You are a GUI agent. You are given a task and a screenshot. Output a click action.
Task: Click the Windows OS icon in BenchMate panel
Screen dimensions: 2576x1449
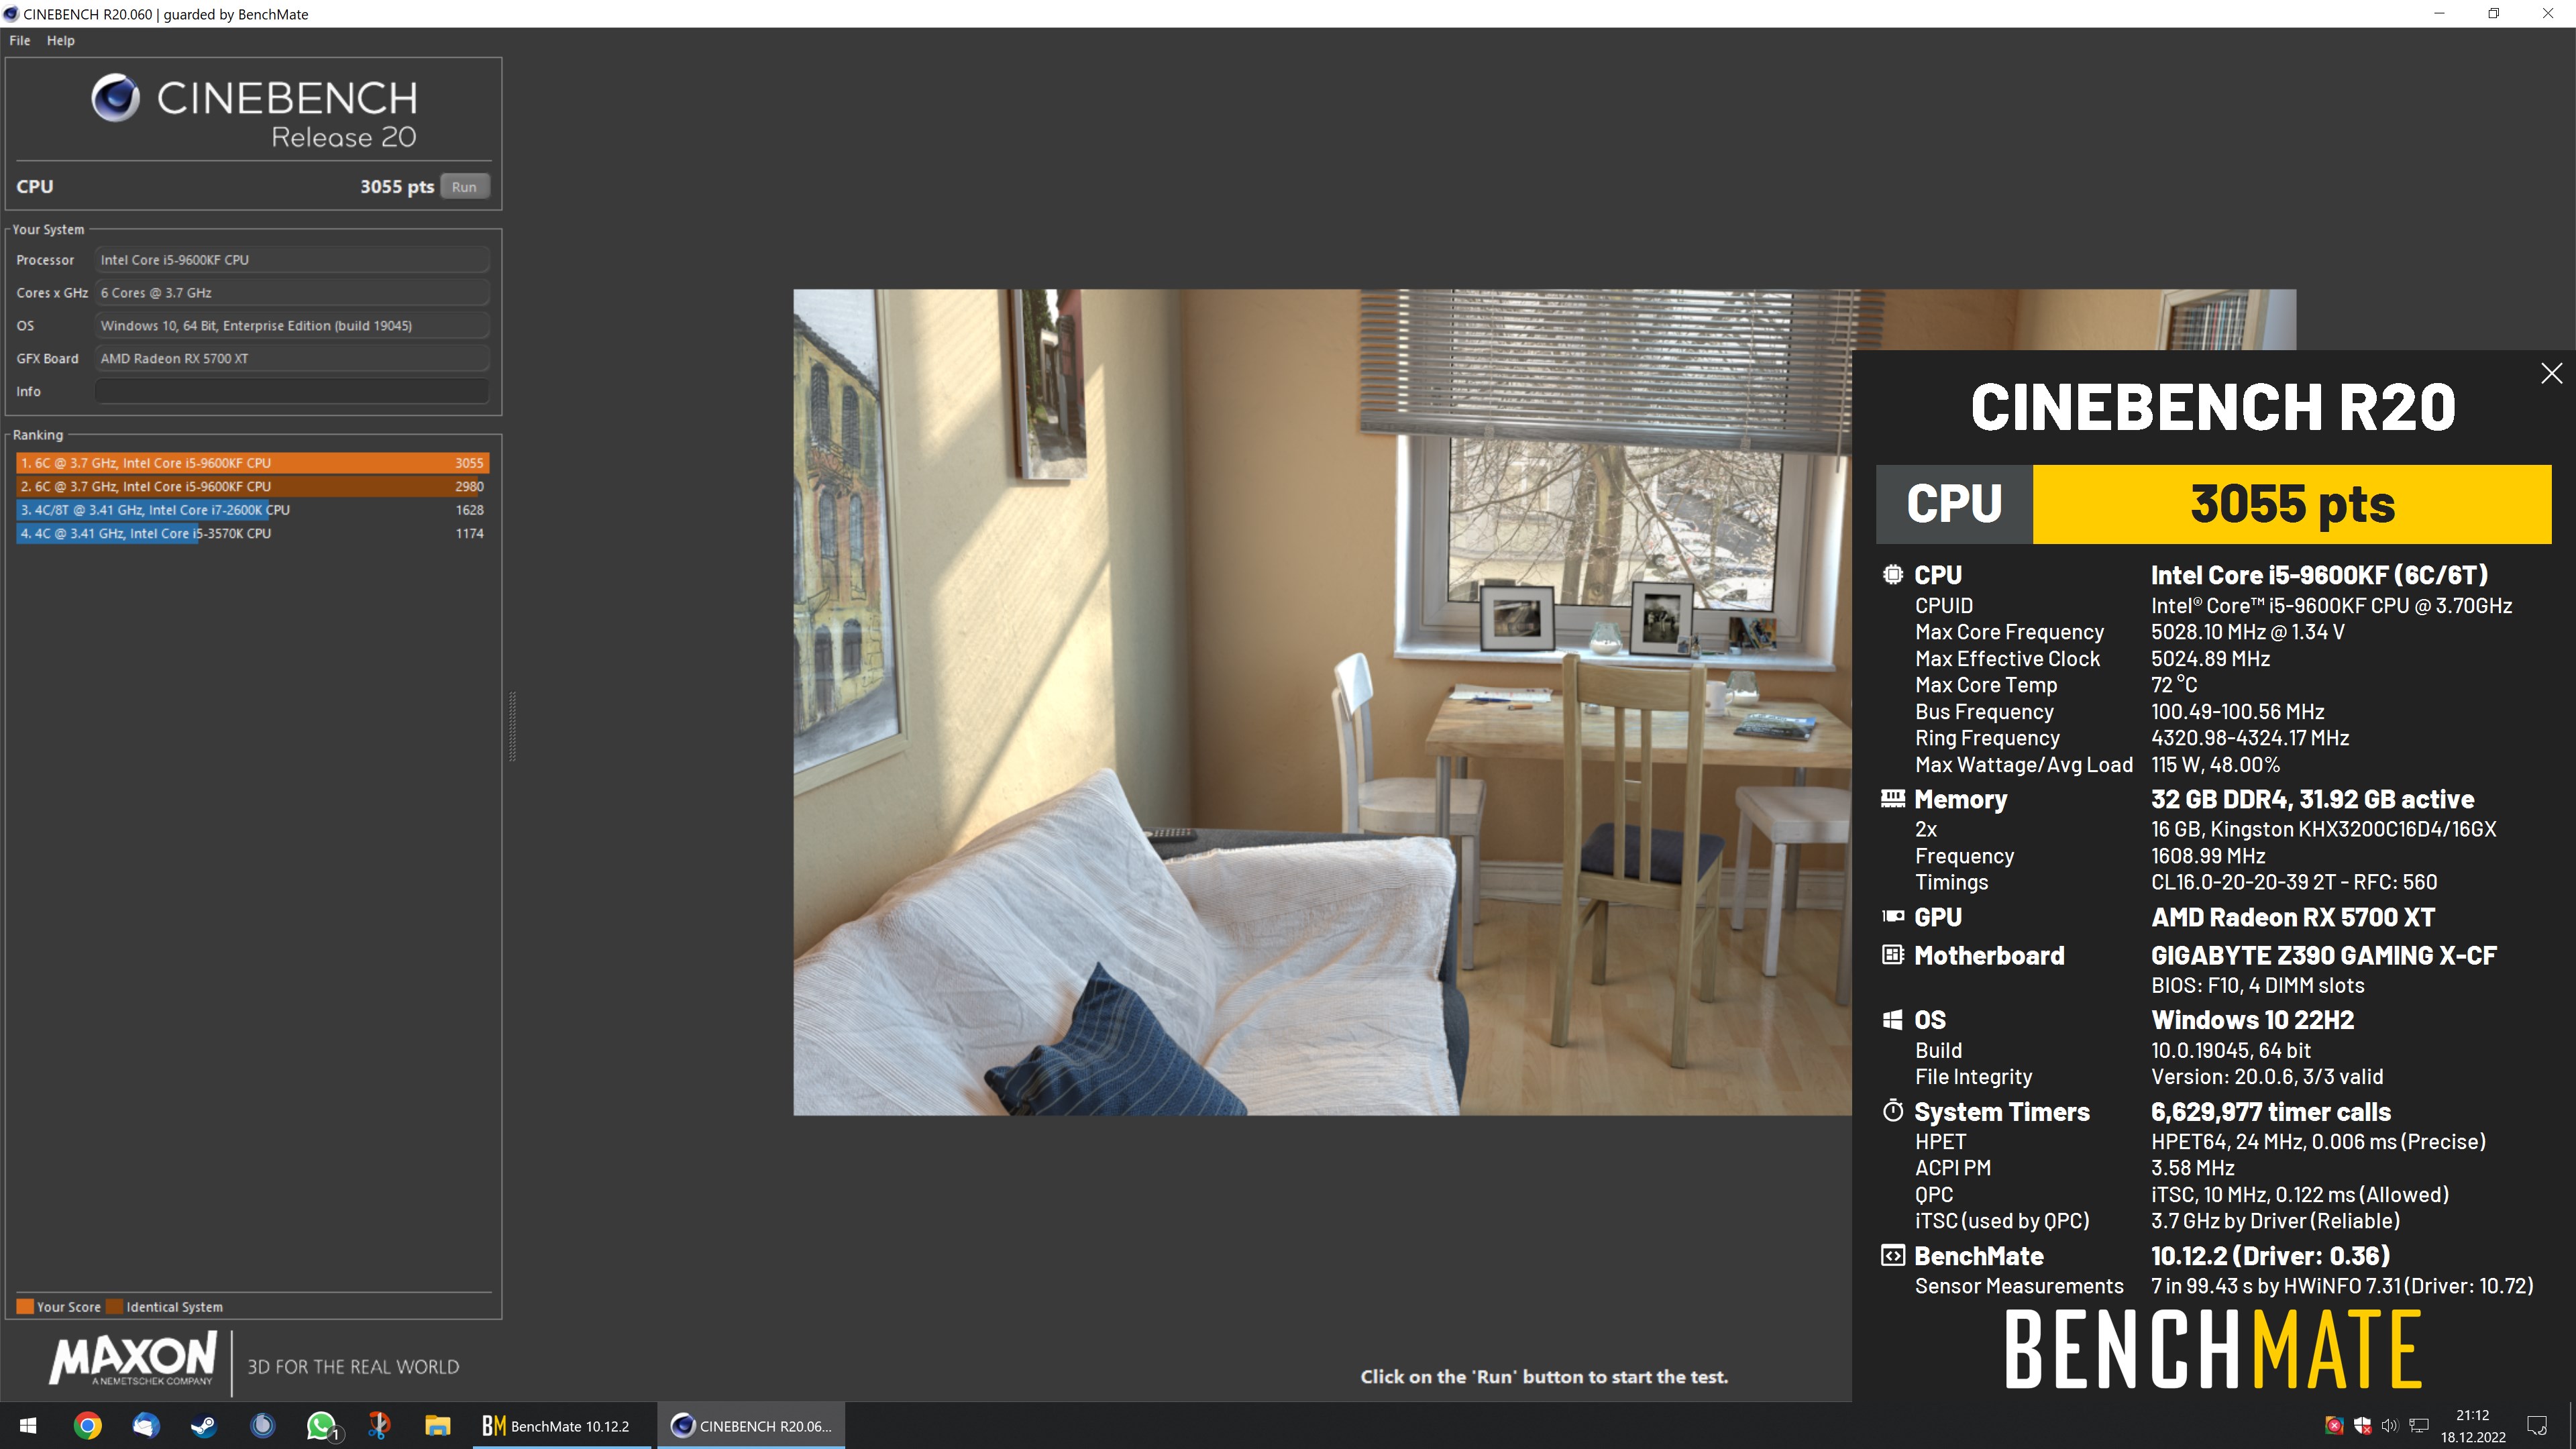pos(1892,1020)
